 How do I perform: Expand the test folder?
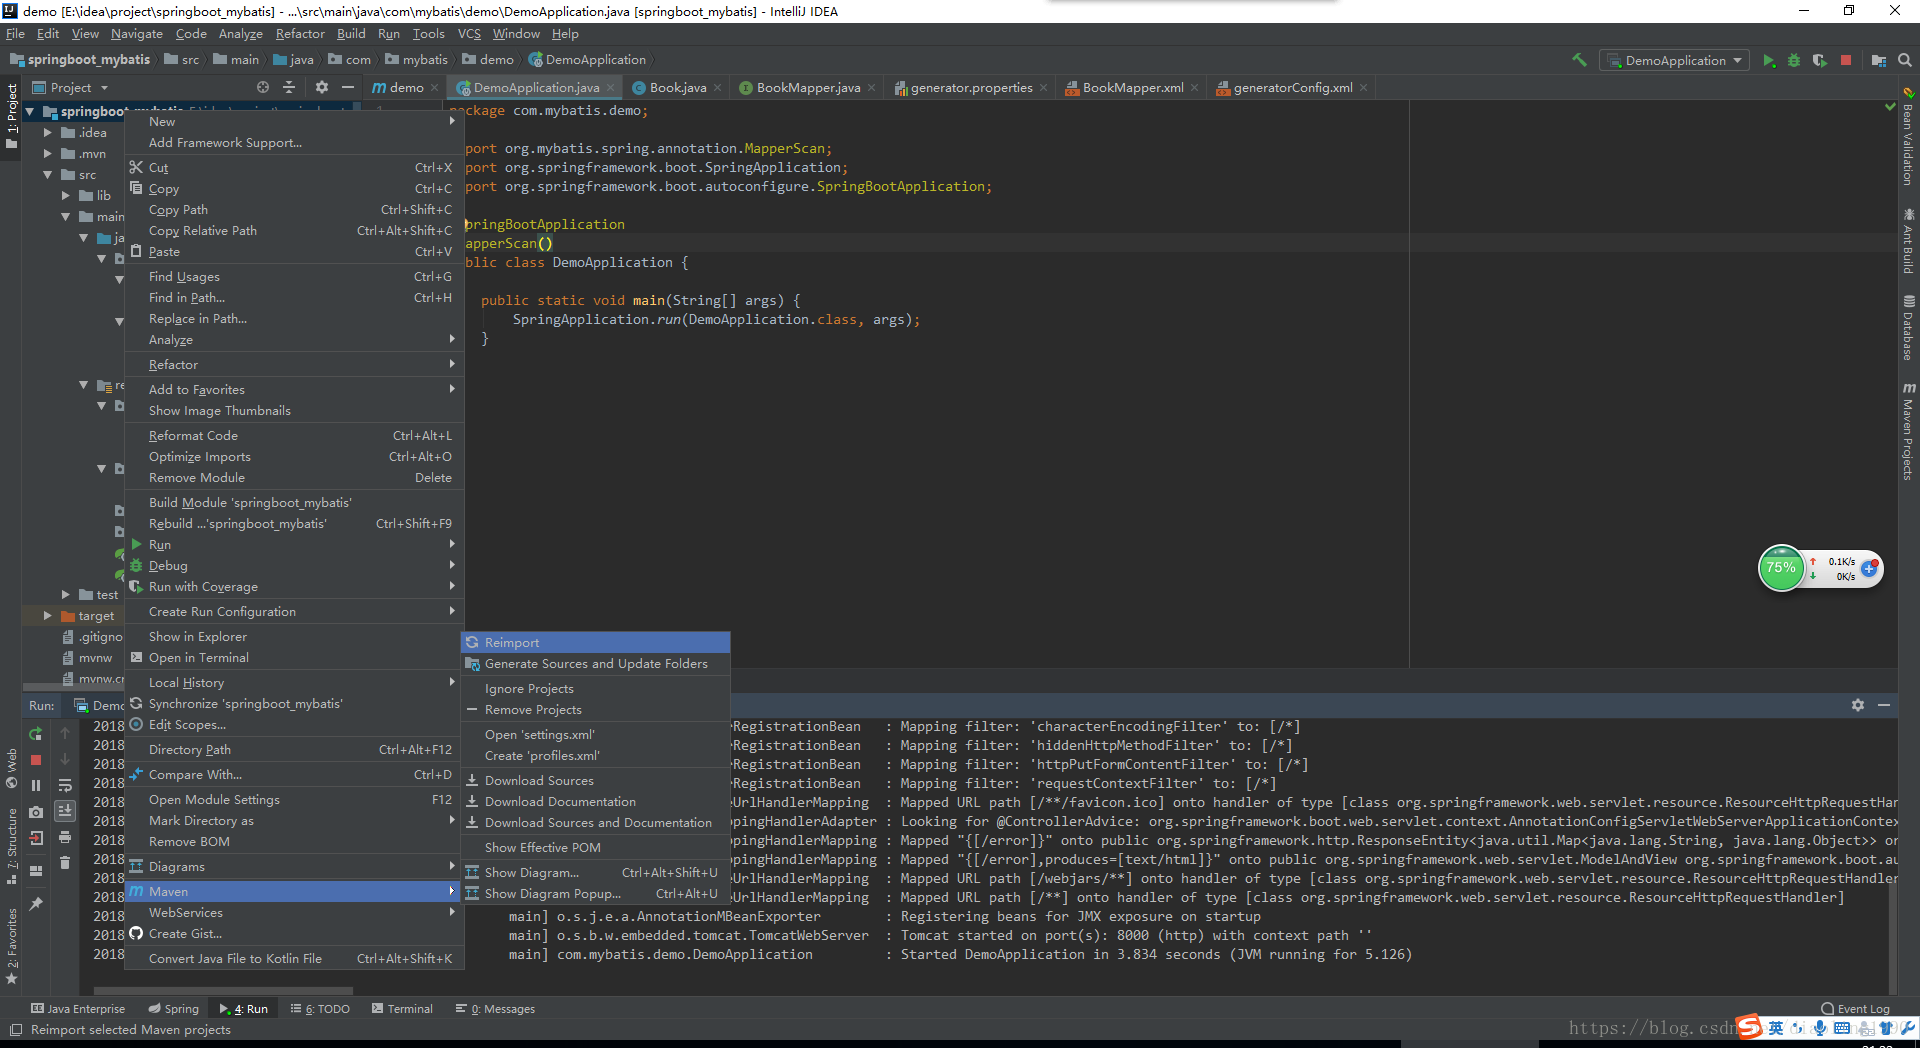[x=66, y=594]
